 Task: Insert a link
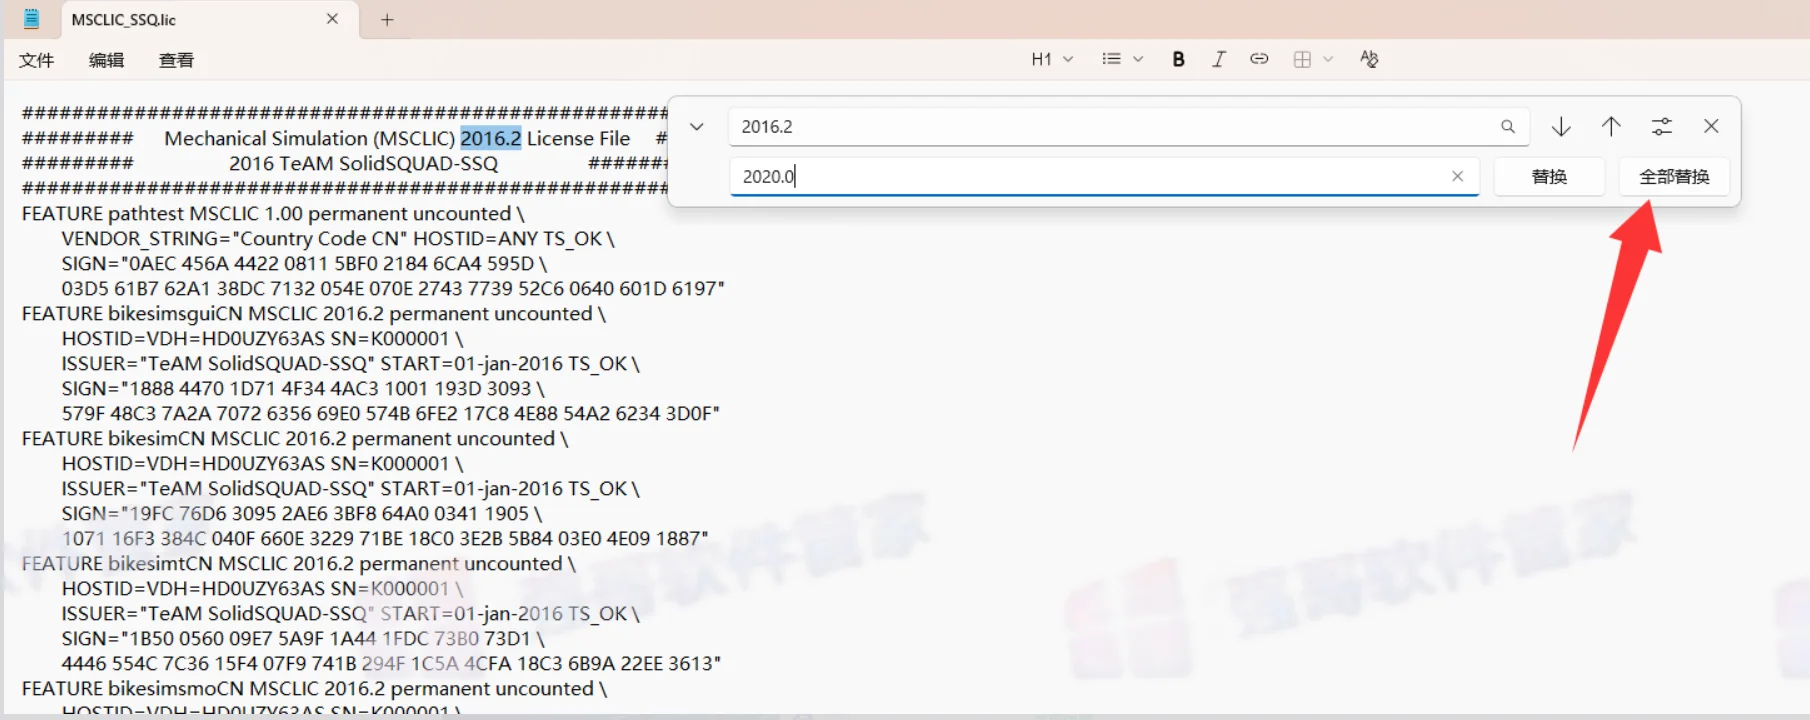[x=1259, y=59]
